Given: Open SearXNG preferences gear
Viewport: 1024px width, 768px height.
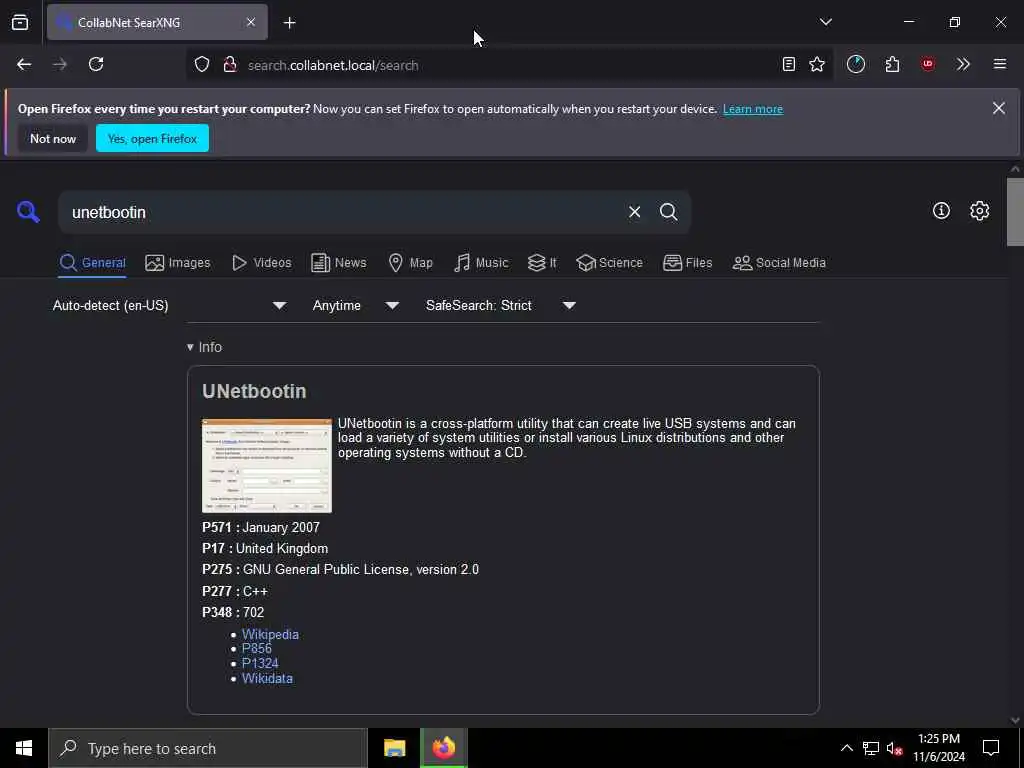Looking at the screenshot, I should pos(979,210).
